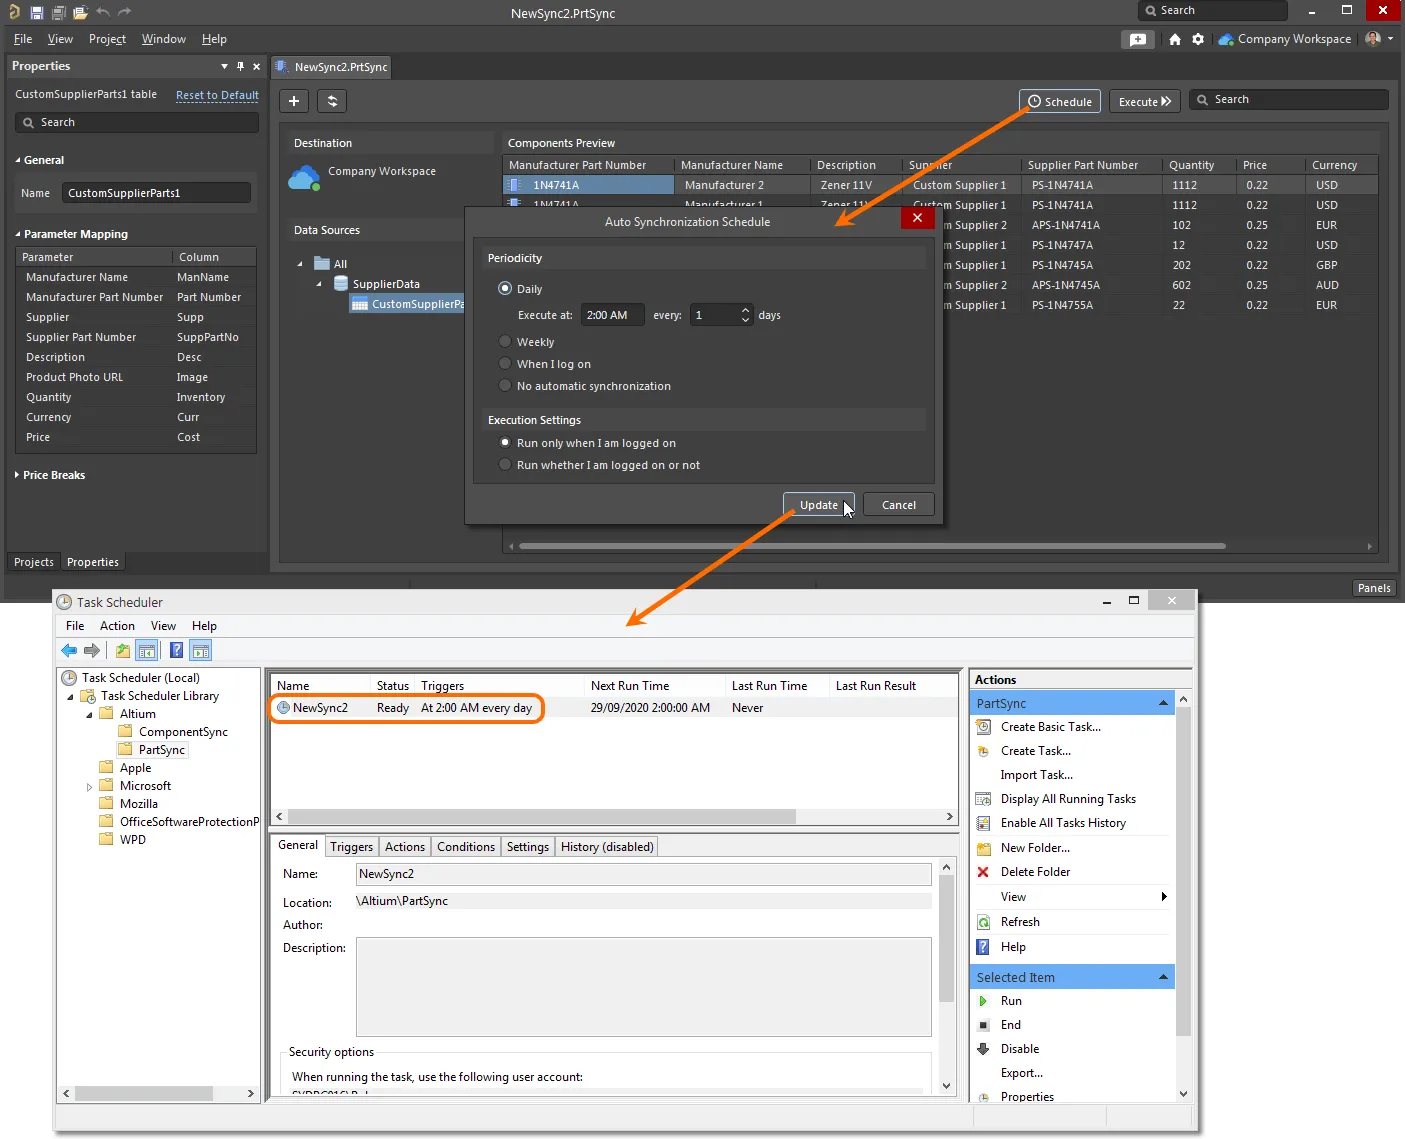Open the Window menu in Altium

tap(163, 39)
